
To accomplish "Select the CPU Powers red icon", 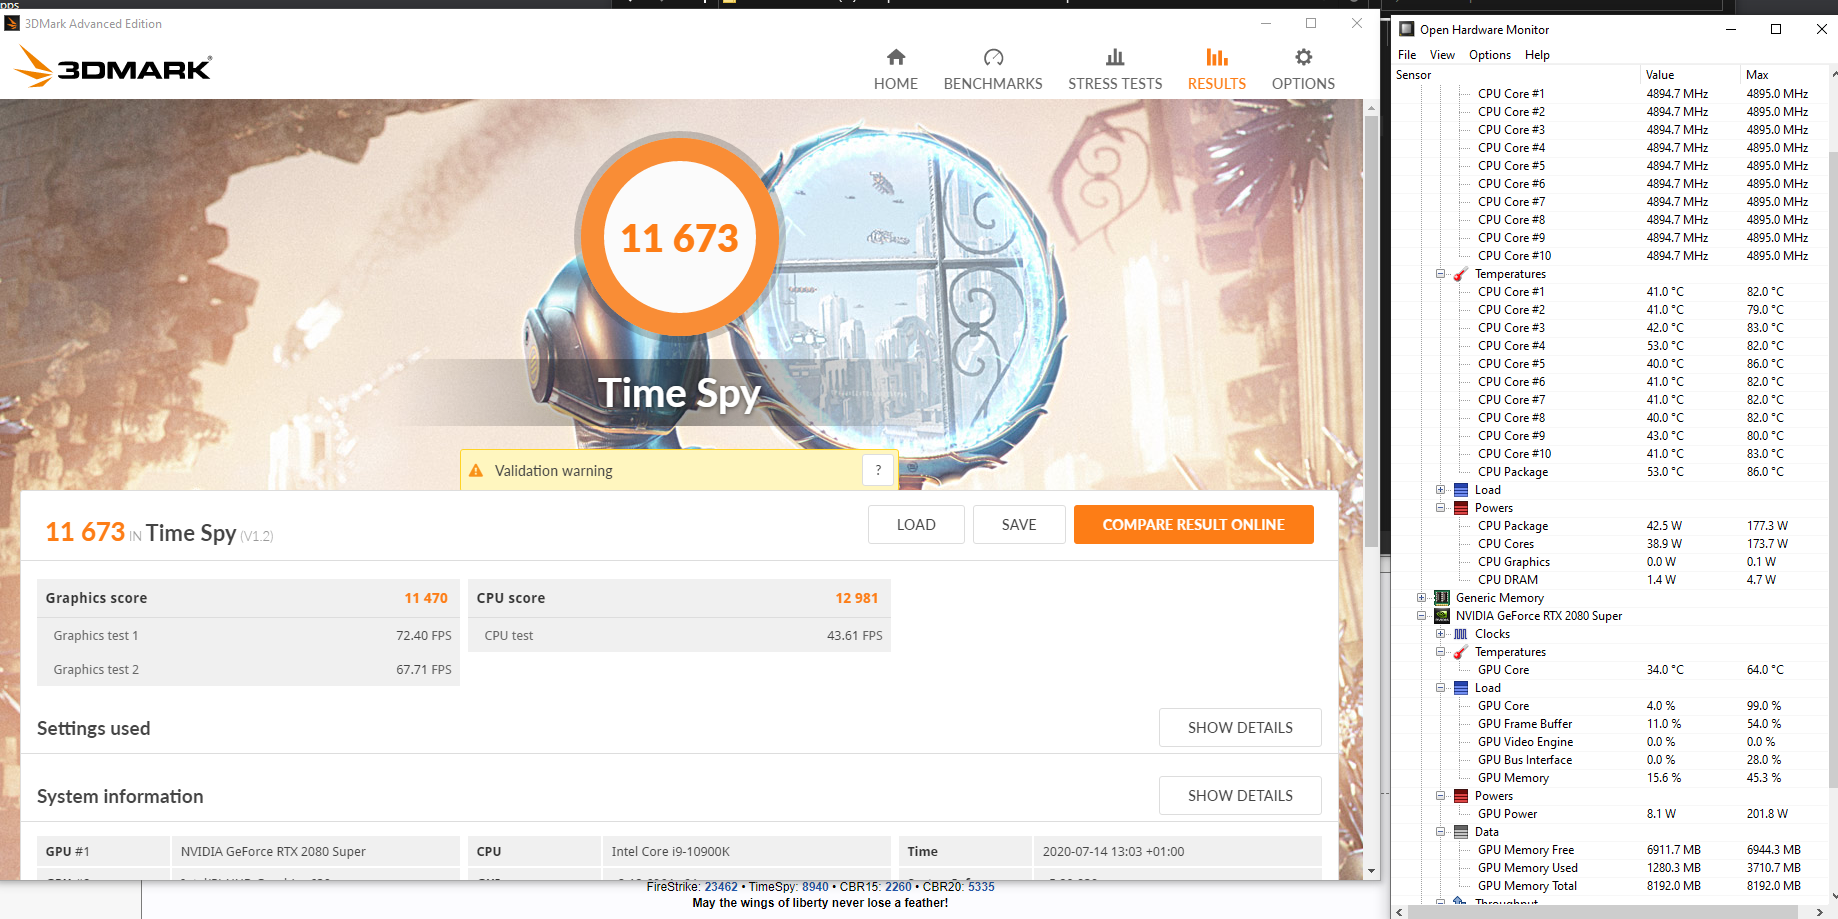I will tap(1461, 508).
